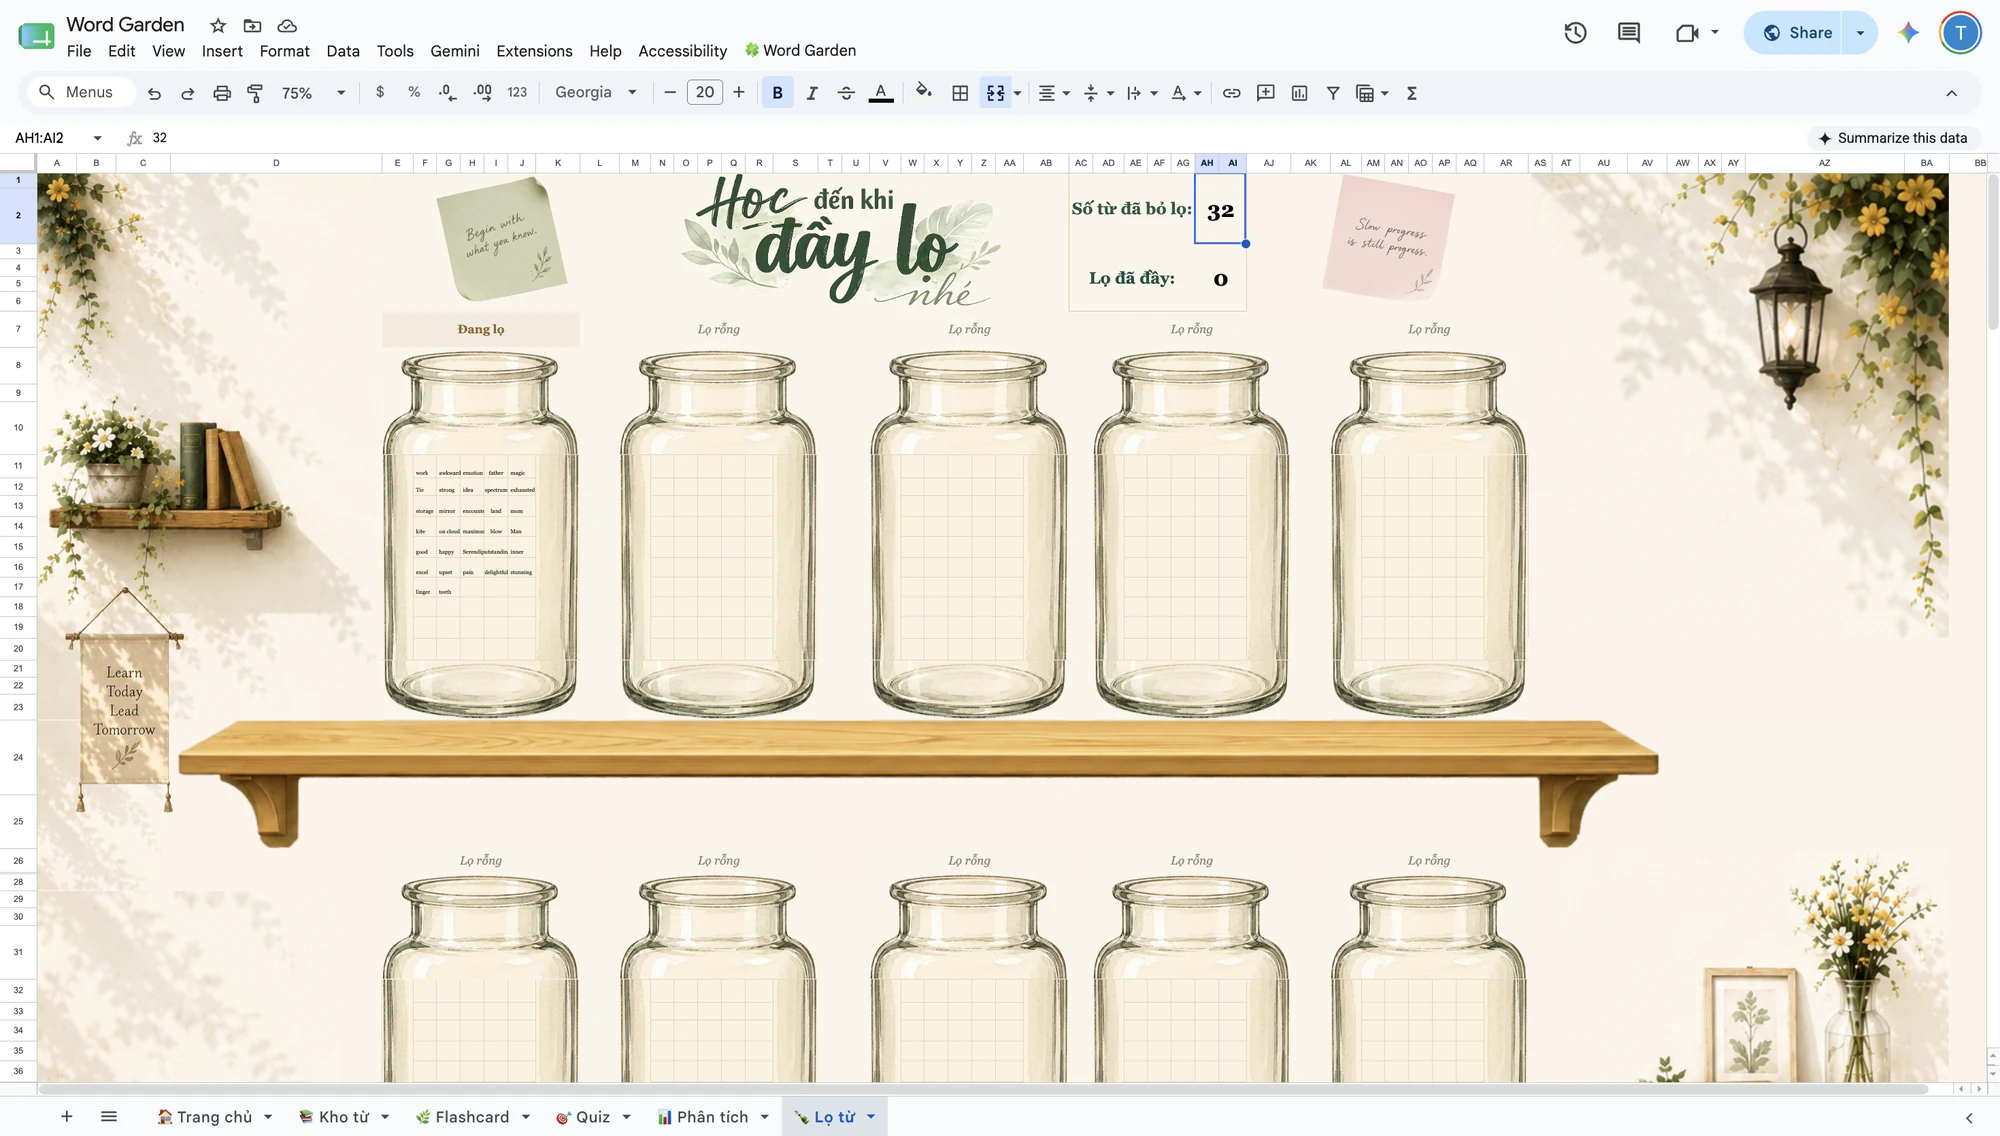Open the Sheets home icon

(36, 36)
